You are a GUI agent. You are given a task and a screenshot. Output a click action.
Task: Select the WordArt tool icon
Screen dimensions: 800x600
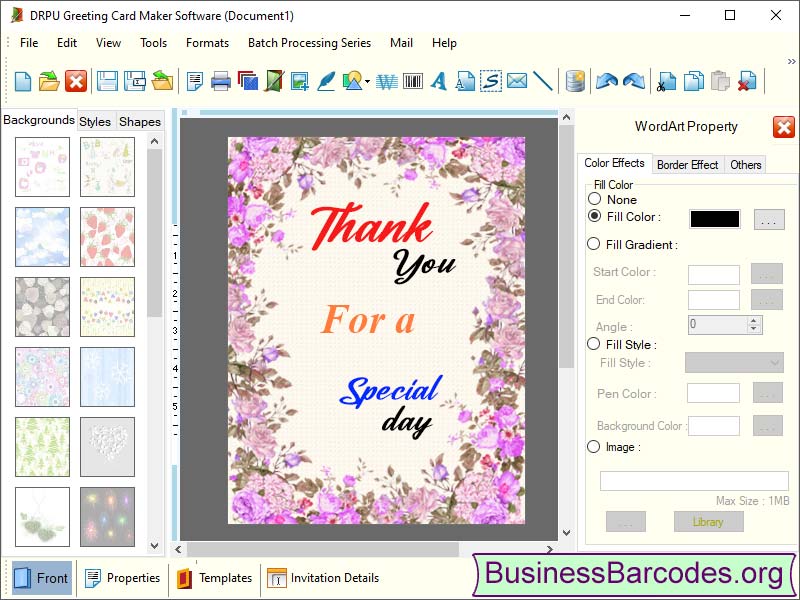(x=387, y=82)
